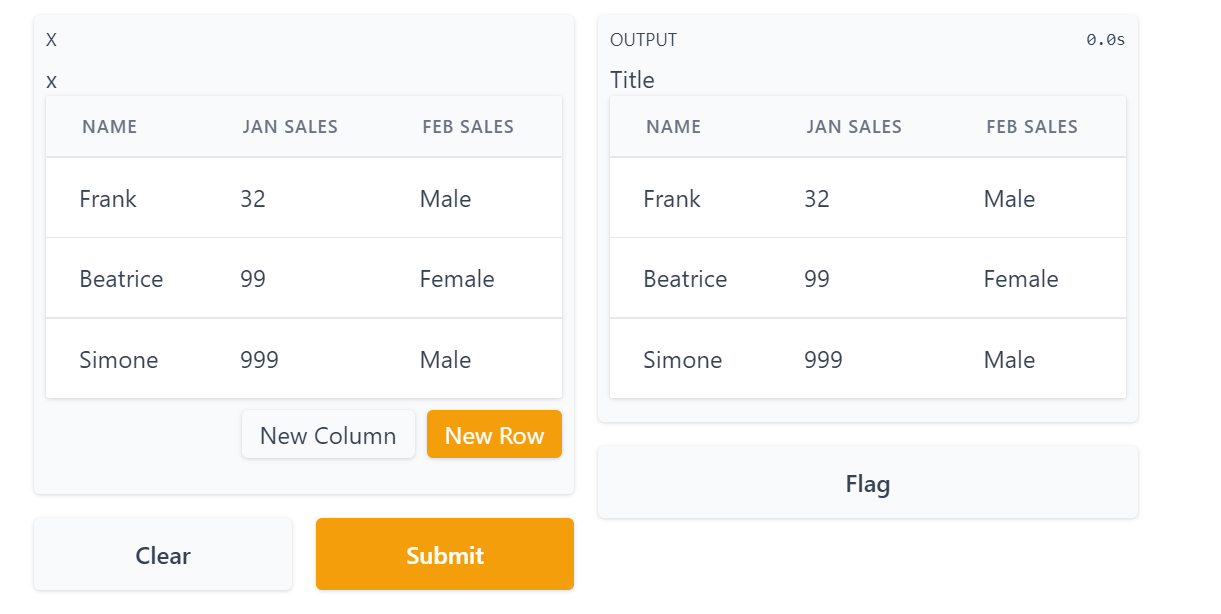Click the Female cell in input table

point(457,279)
